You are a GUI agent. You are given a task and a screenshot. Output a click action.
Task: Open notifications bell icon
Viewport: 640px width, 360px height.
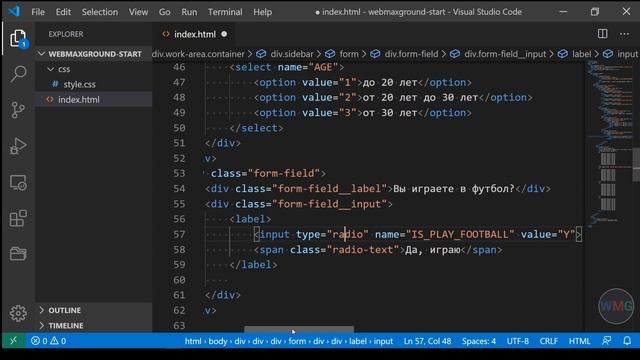(627, 341)
